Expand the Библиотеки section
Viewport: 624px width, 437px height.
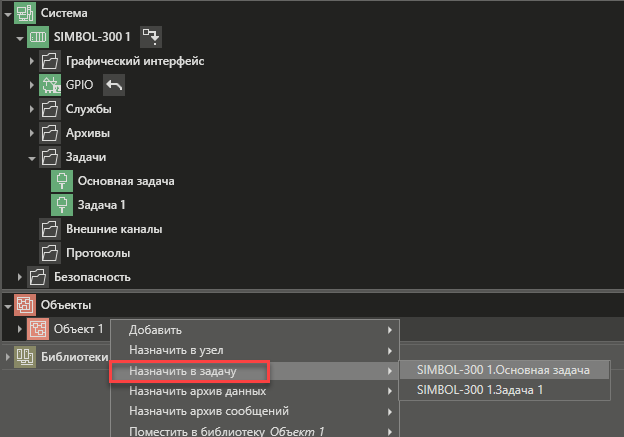[x=8, y=357]
